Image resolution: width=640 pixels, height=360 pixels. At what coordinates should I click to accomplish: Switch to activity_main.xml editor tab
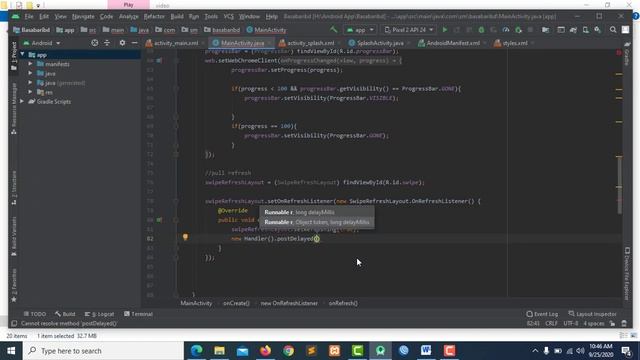176,43
